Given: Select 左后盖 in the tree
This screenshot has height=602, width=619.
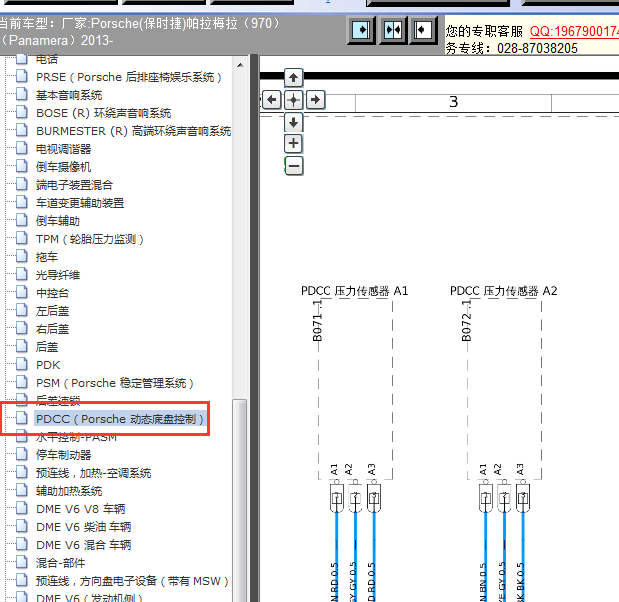Looking at the screenshot, I should (53, 311).
